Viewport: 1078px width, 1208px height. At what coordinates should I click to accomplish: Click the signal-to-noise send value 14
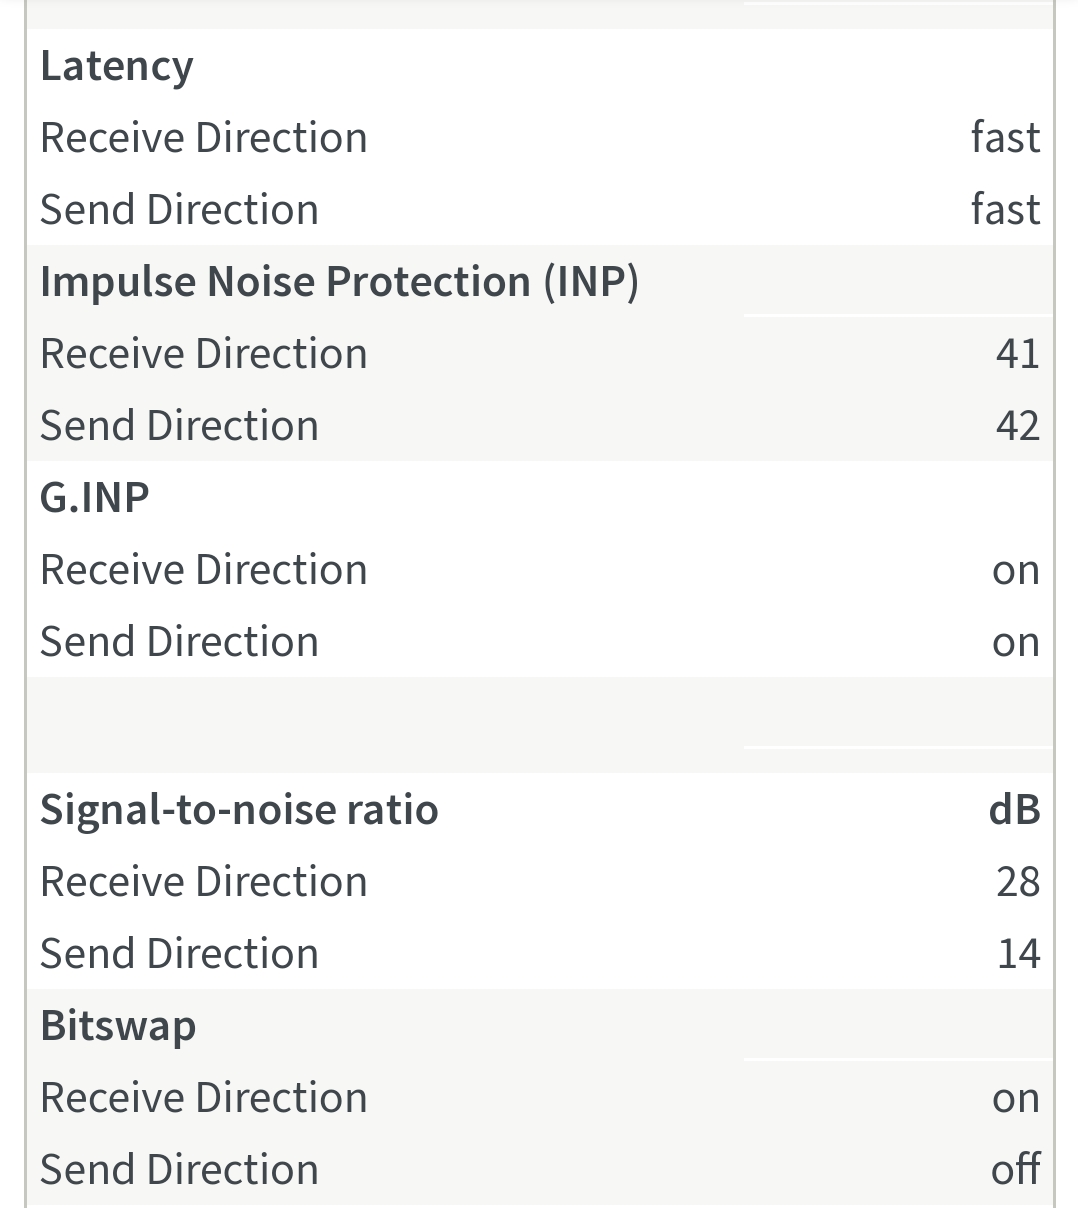(1018, 954)
